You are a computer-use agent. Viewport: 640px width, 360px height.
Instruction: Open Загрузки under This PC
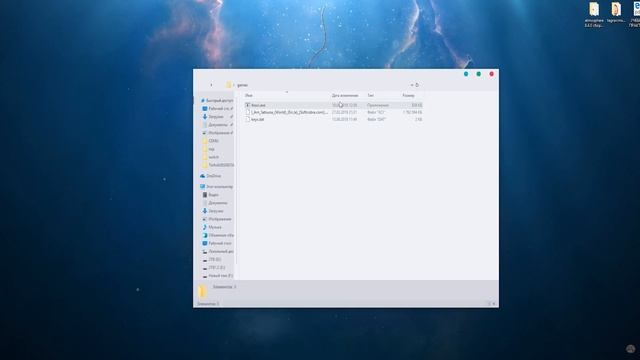213,211
